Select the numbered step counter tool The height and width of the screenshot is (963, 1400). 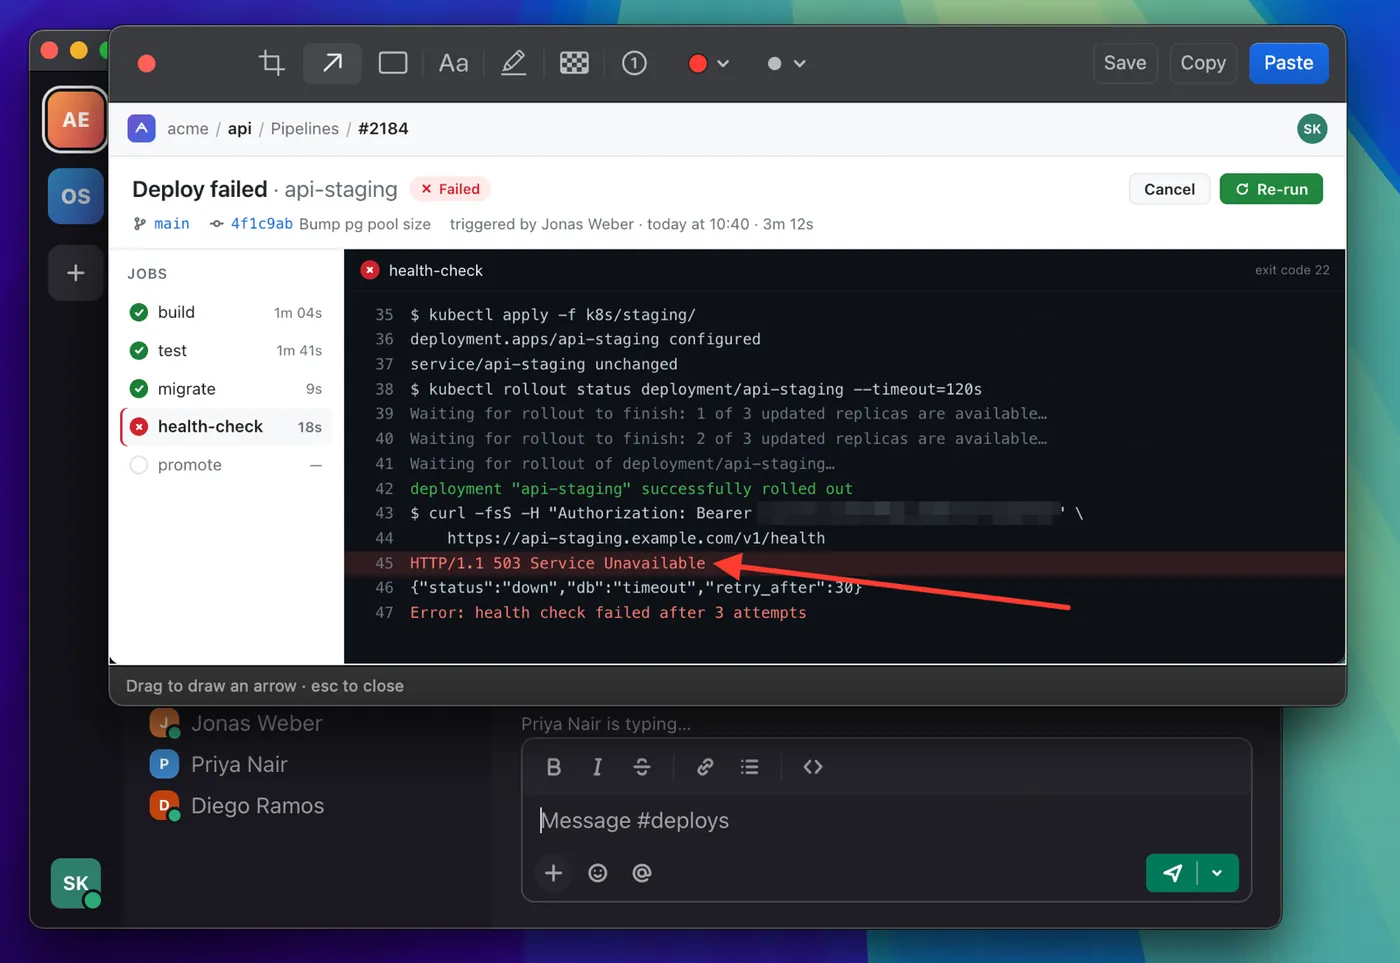pos(634,63)
